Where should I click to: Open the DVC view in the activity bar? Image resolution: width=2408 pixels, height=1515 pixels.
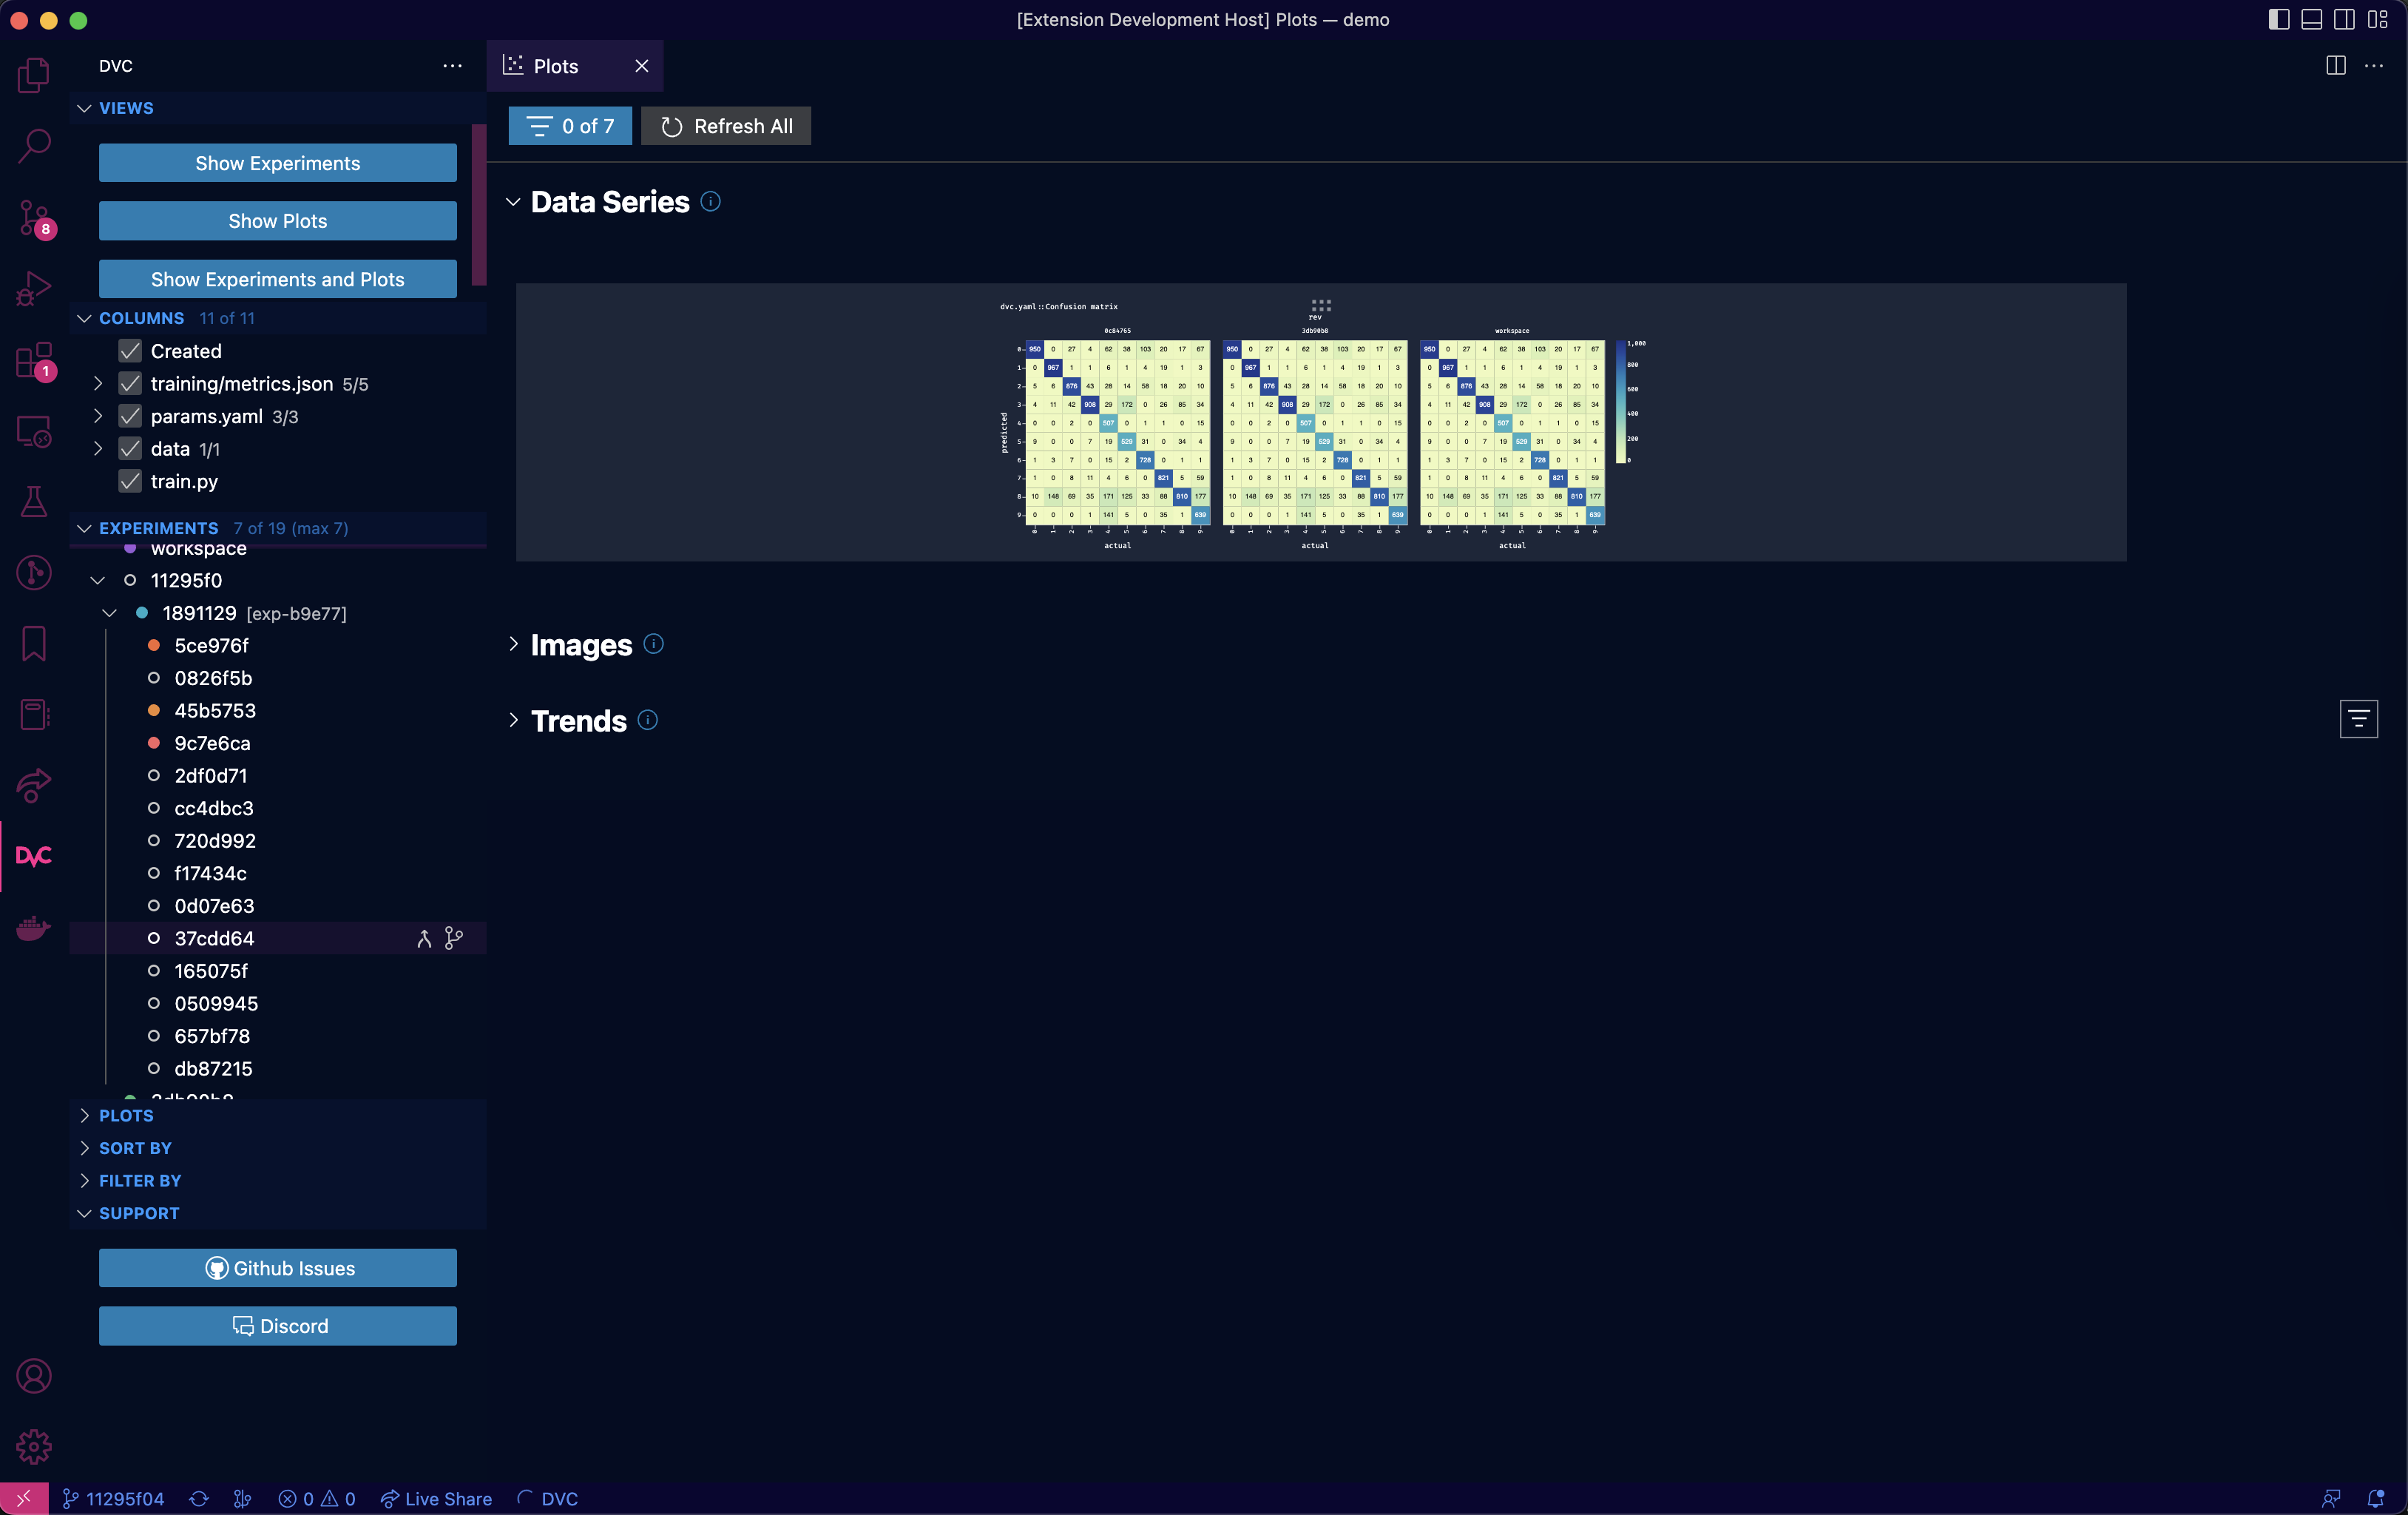click(33, 856)
